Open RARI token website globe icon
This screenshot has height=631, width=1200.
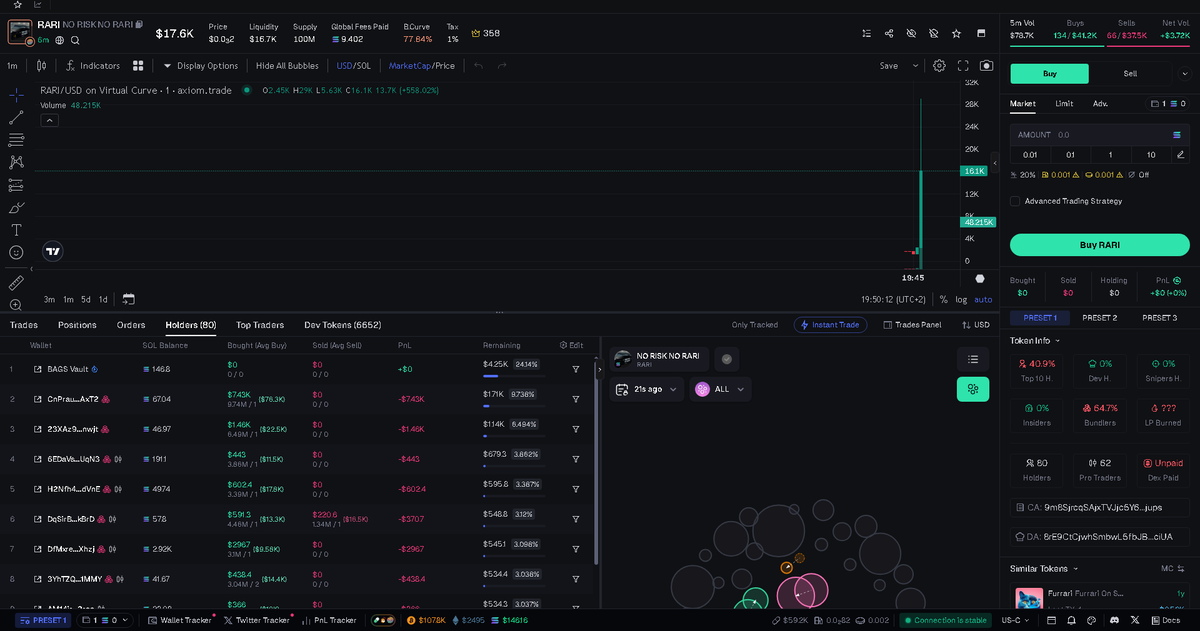60,40
